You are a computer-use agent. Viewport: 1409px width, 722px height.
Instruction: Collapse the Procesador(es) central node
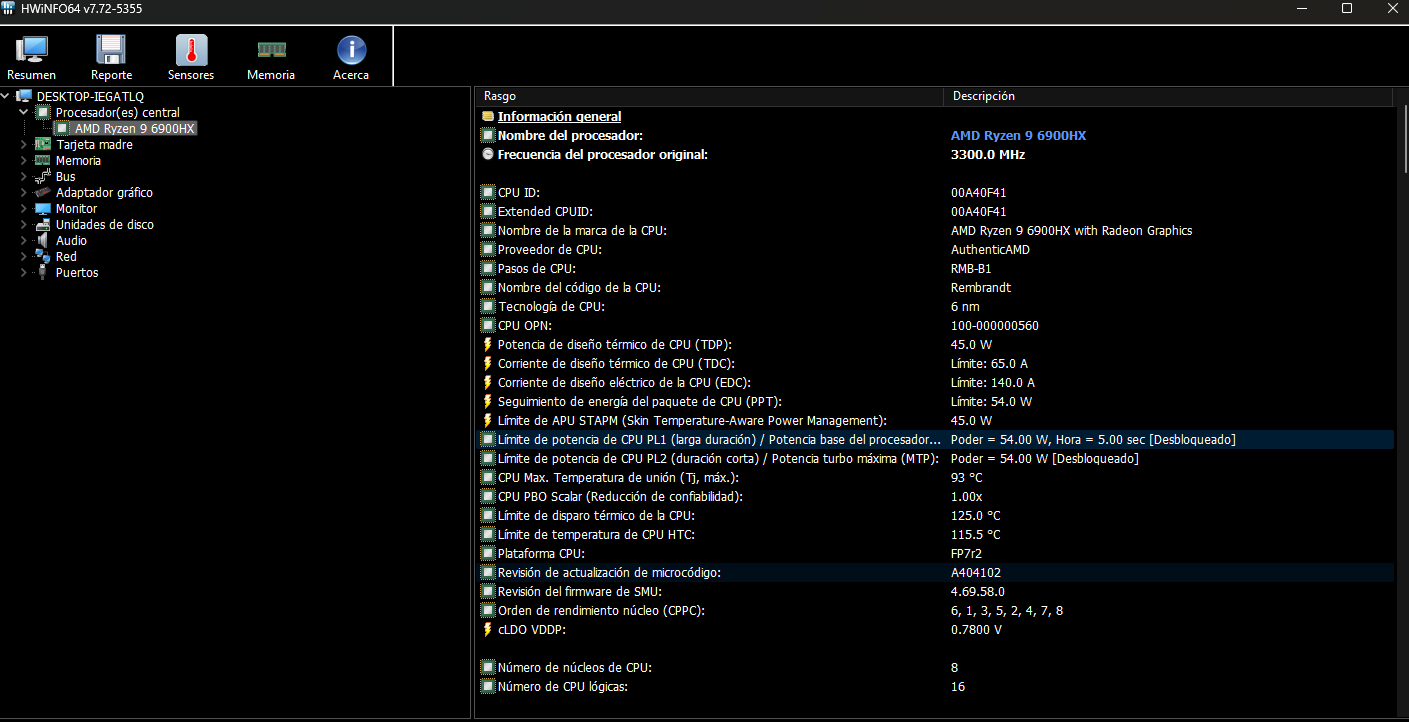click(x=24, y=112)
